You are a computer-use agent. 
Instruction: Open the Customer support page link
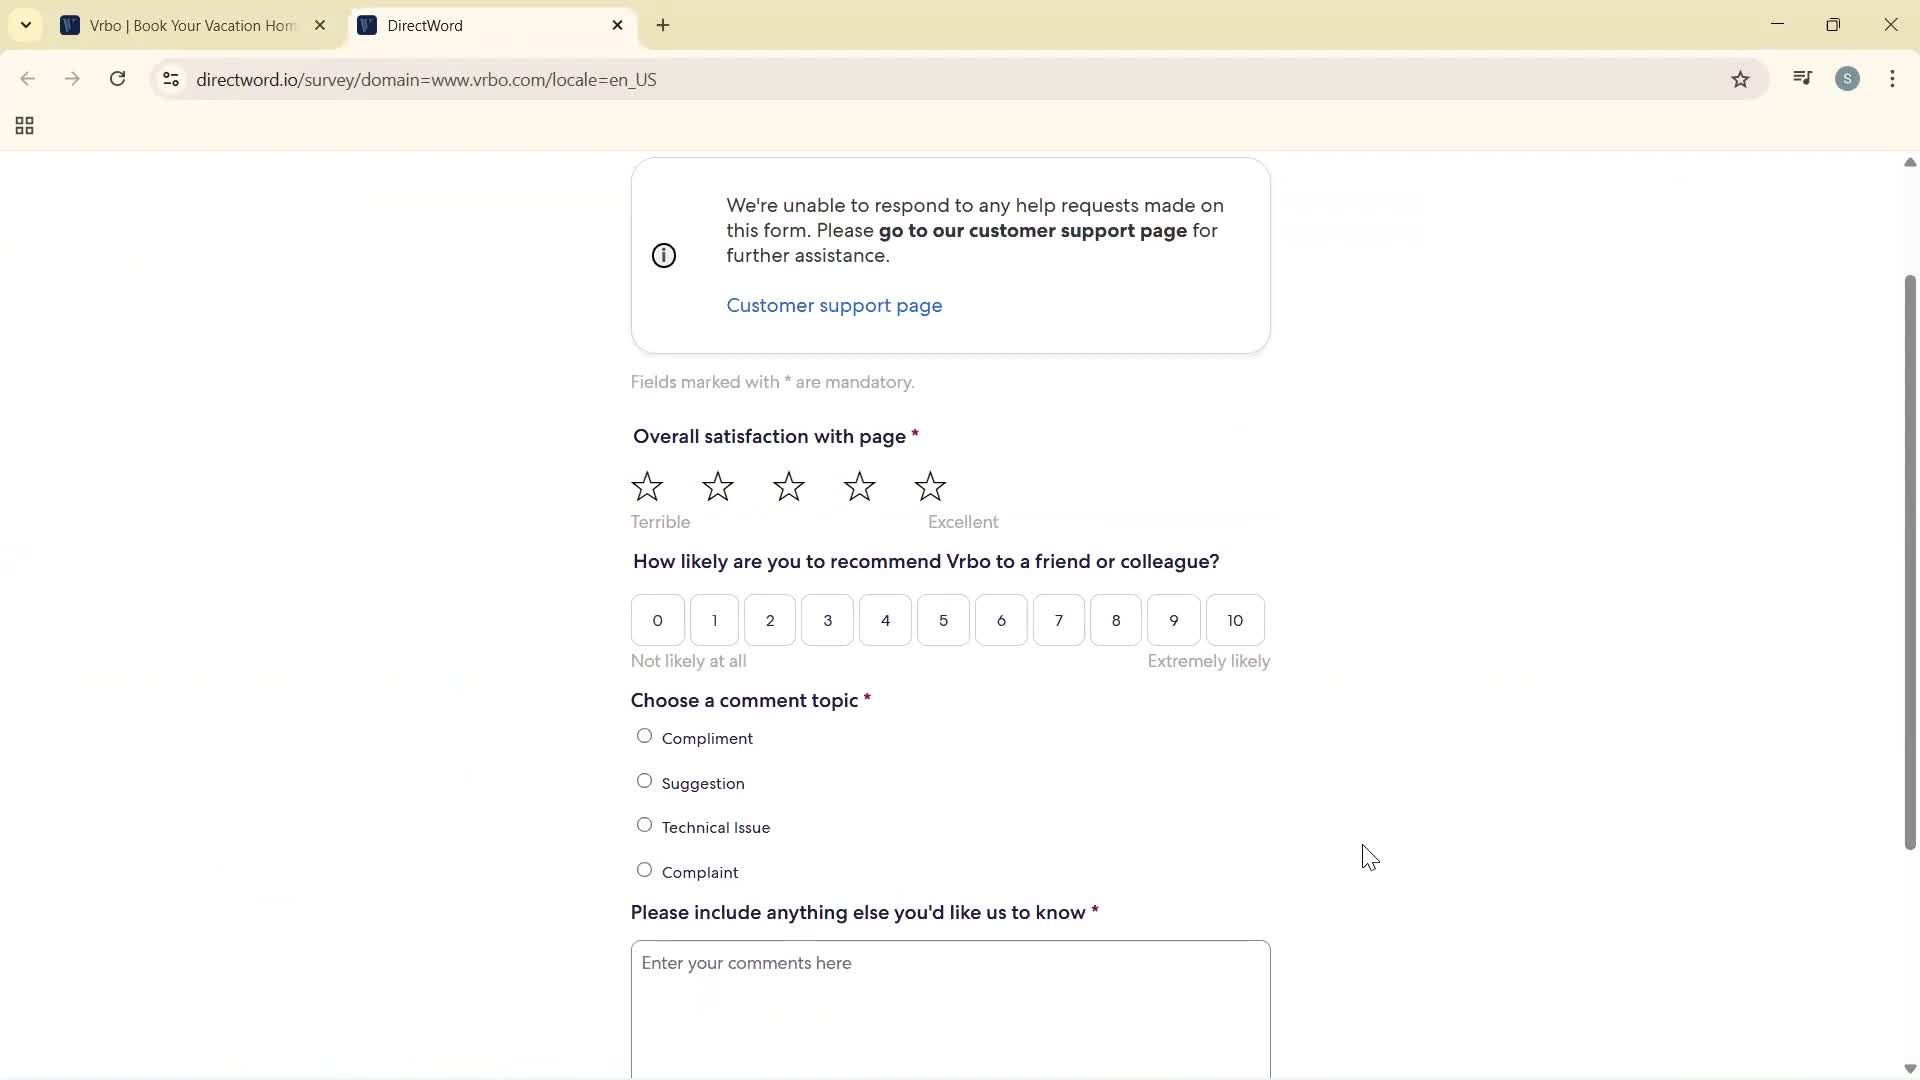pos(834,305)
